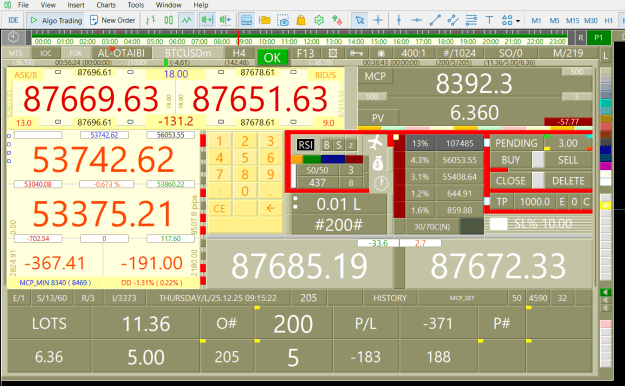This screenshot has height=386, width=625.
Task: Click the backspace arrow on the keypad
Action: [x=270, y=208]
